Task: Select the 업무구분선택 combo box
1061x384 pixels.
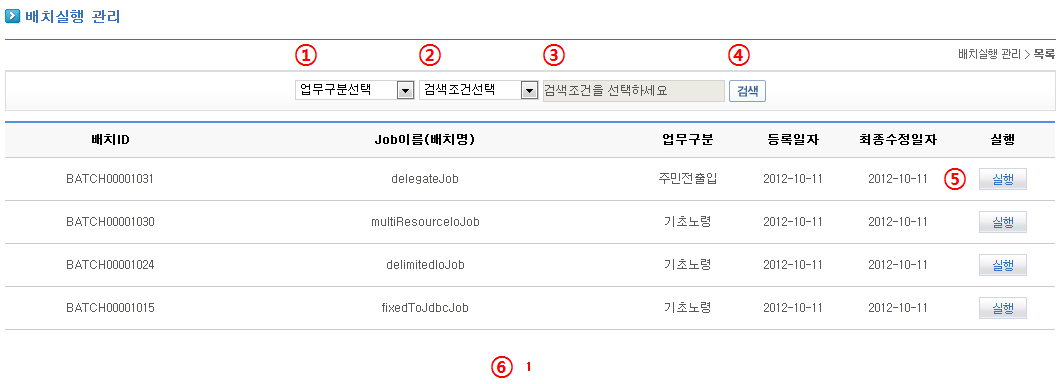Action: (x=354, y=90)
